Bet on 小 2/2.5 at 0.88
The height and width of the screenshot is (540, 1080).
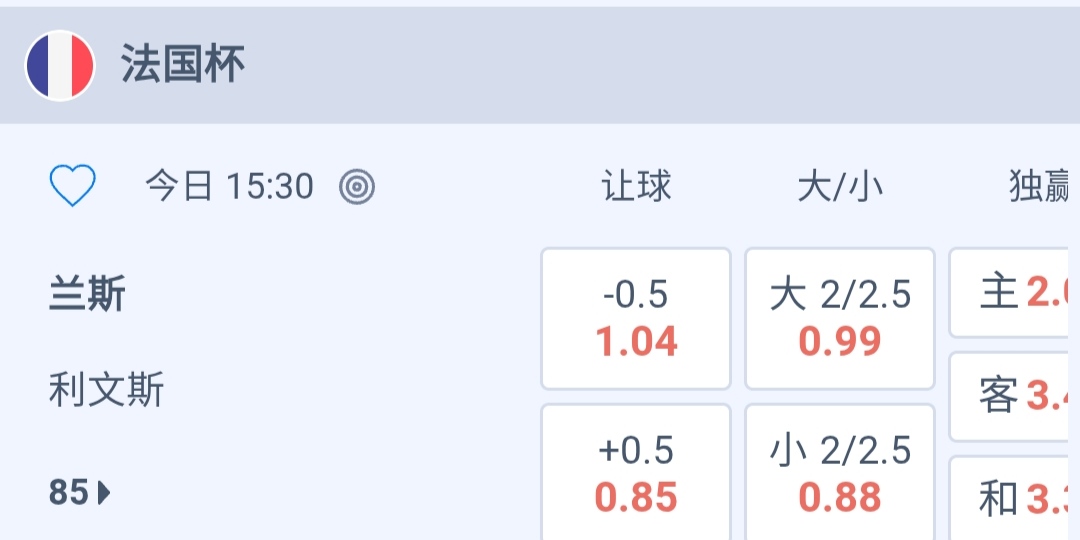(840, 473)
